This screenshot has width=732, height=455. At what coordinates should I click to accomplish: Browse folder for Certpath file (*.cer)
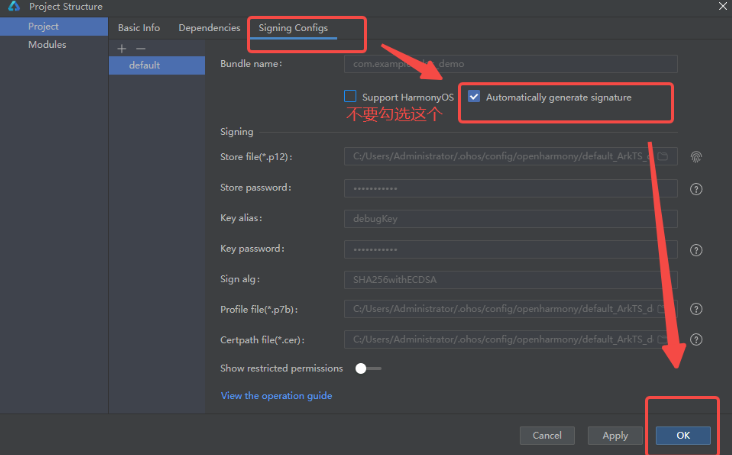(665, 340)
